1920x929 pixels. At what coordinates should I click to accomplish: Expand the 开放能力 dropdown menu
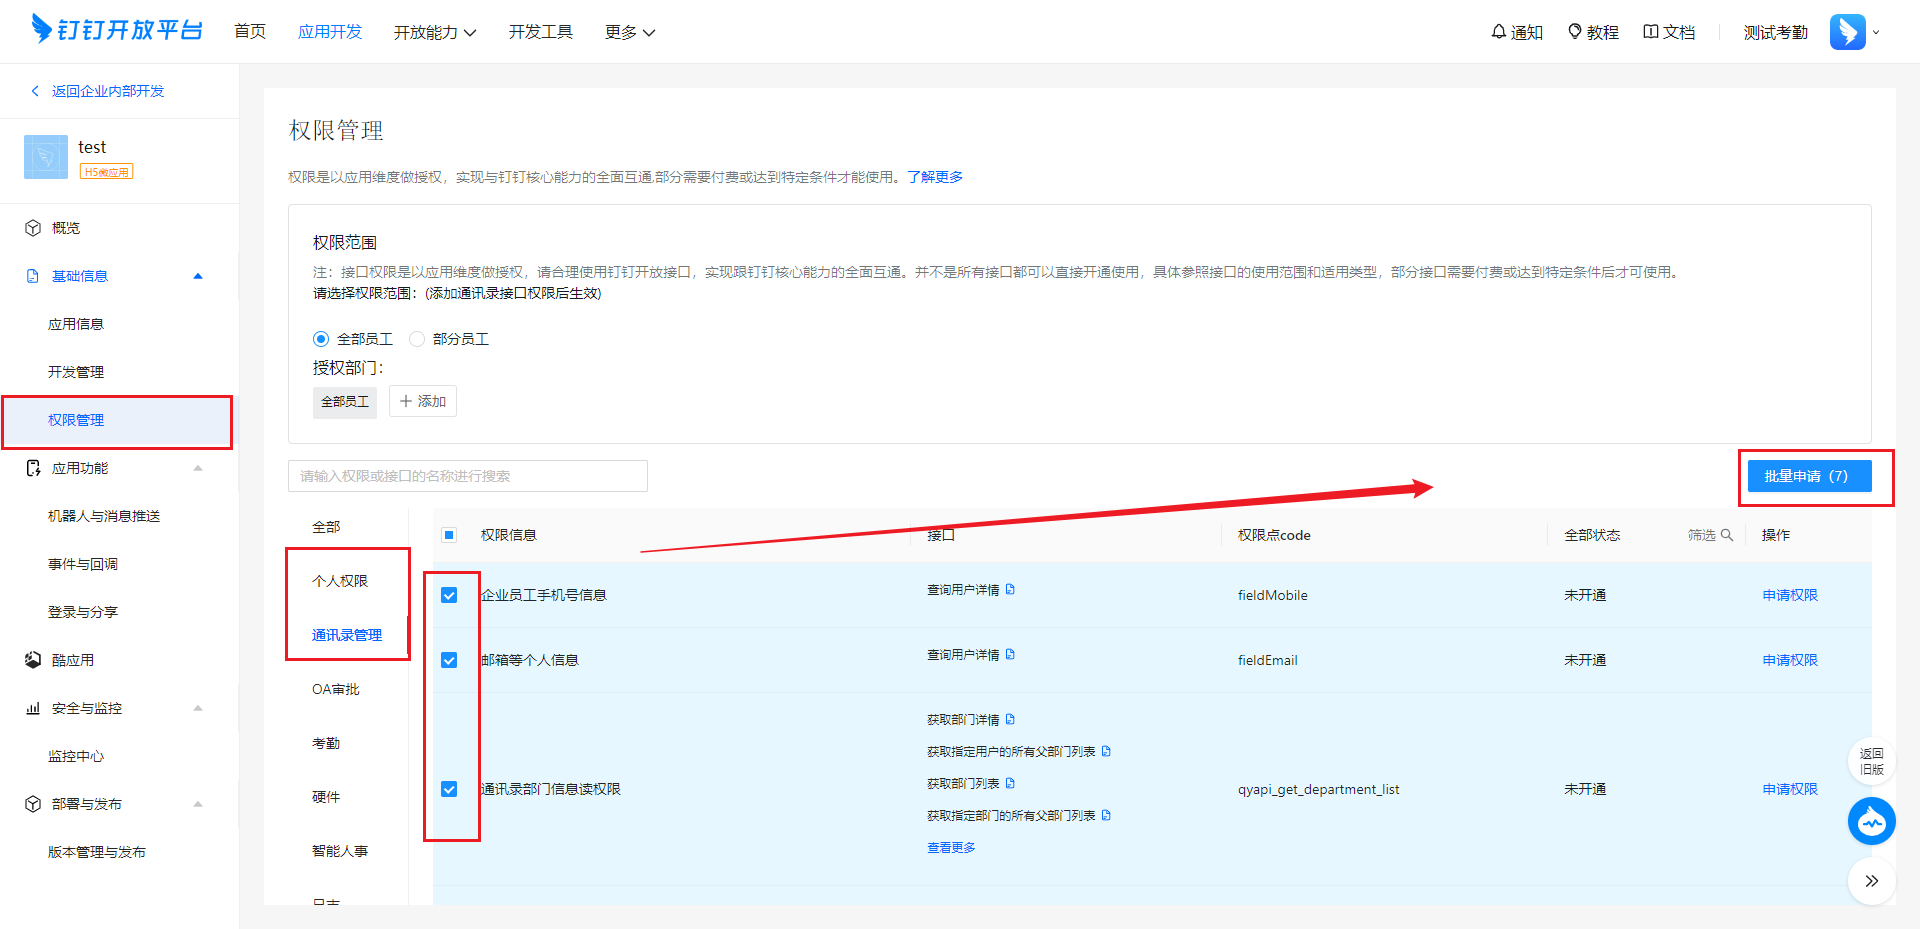pos(434,32)
